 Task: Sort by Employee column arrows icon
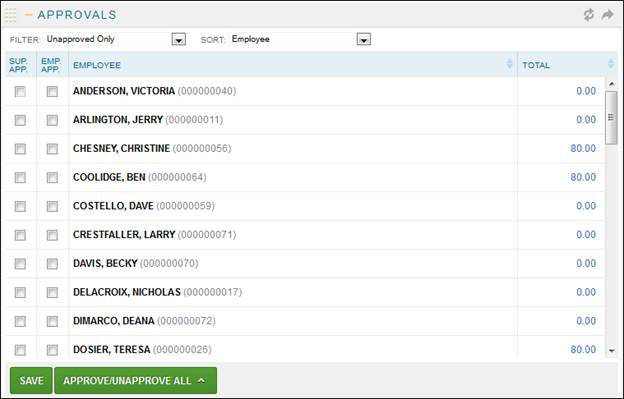point(509,64)
